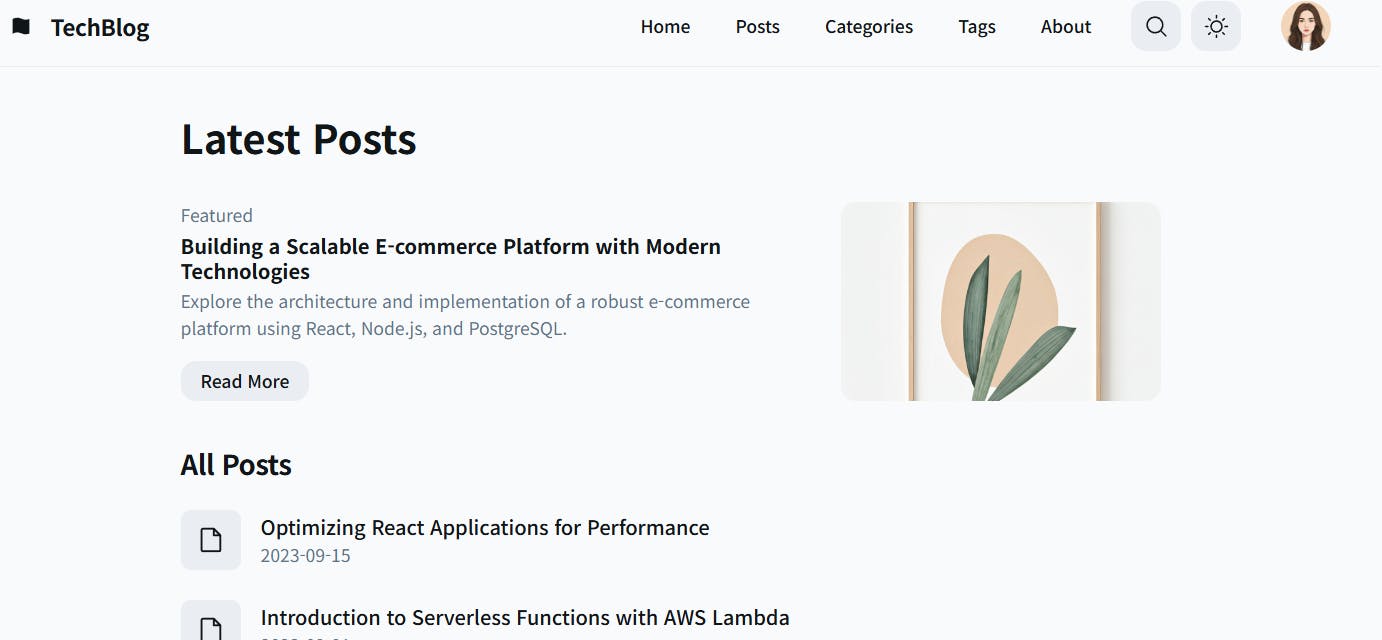Click the featured post leaf artwork image

(1000, 302)
